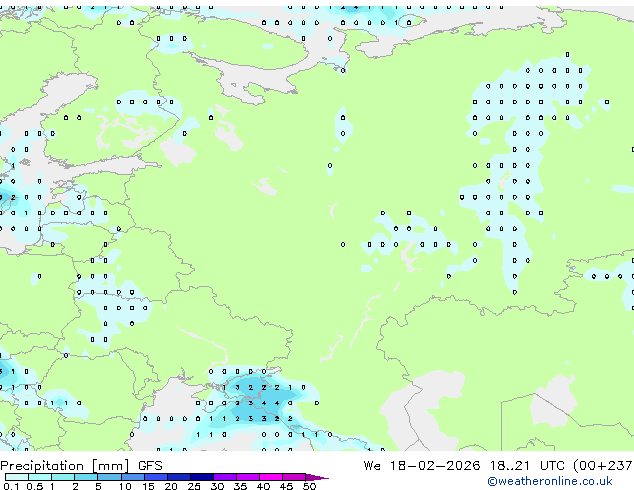This screenshot has width=634, height=490.
Task: Click the above-50 mm purple arrow tip
Action: (x=317, y=477)
